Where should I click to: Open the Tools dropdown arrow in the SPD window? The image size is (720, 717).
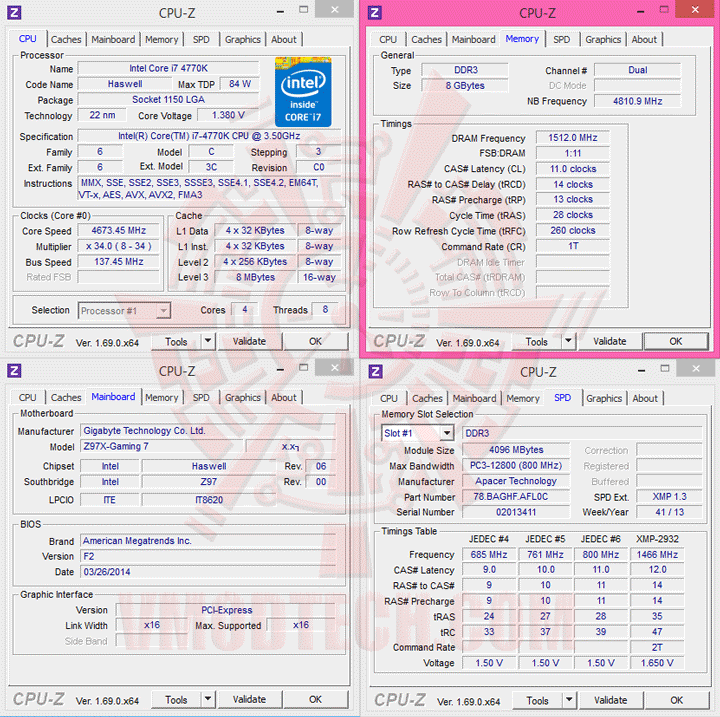[x=569, y=700]
